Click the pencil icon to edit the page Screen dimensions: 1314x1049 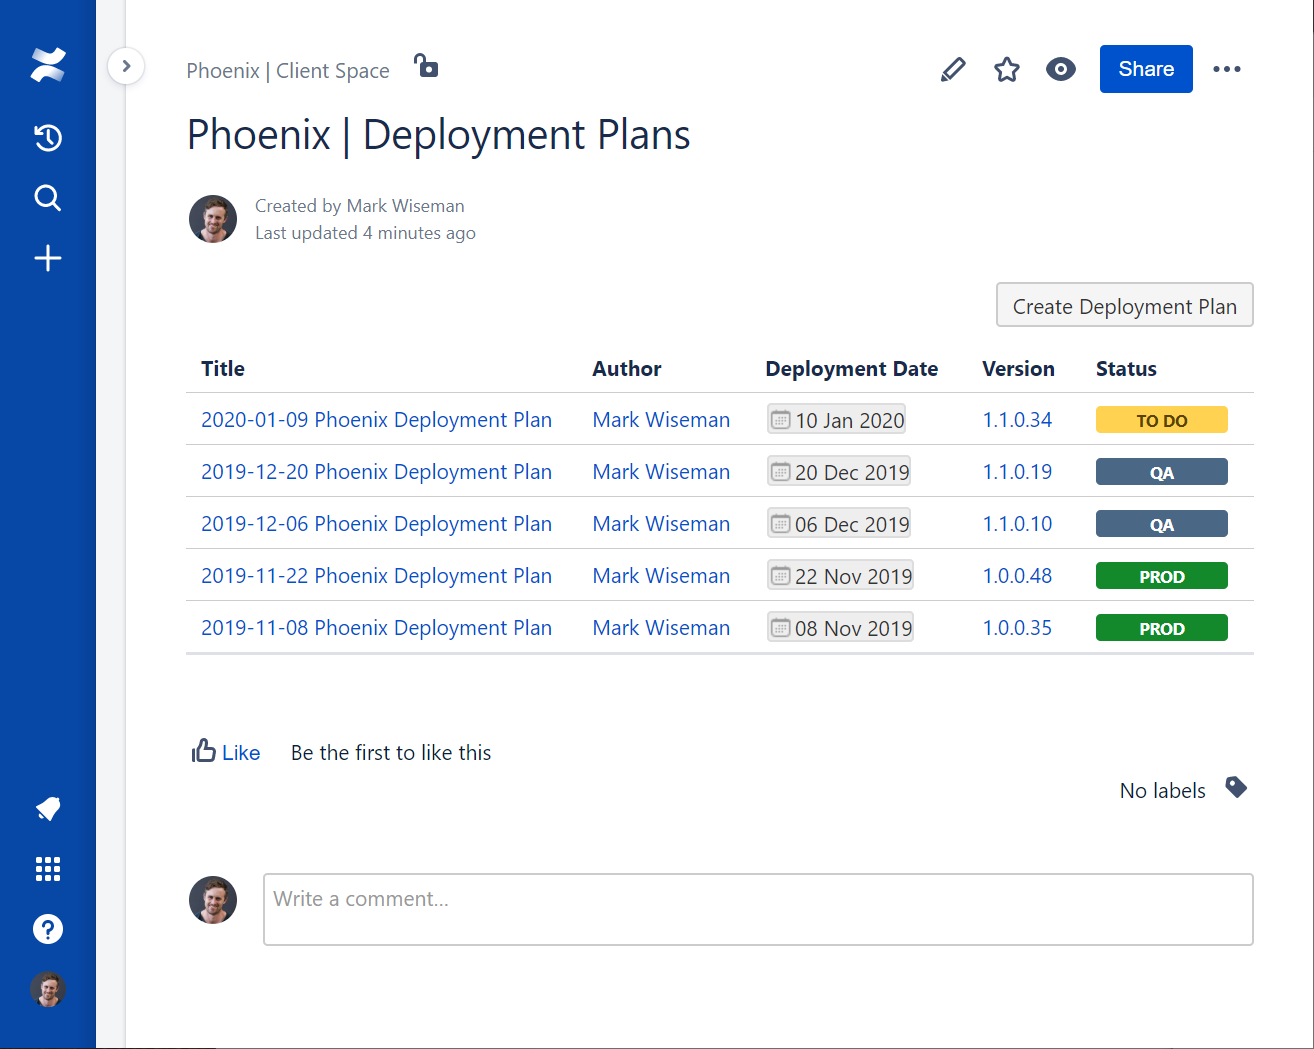(953, 69)
